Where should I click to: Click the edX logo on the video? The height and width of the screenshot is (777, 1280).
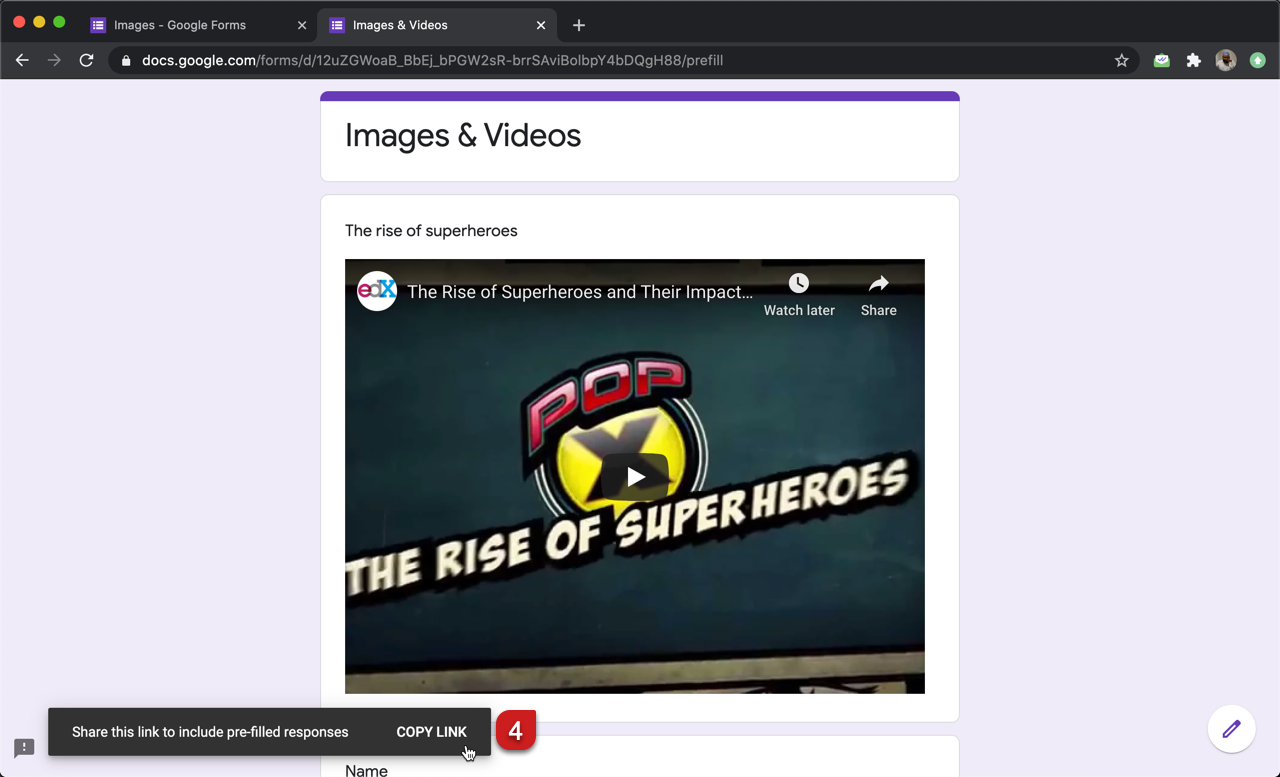point(376,291)
